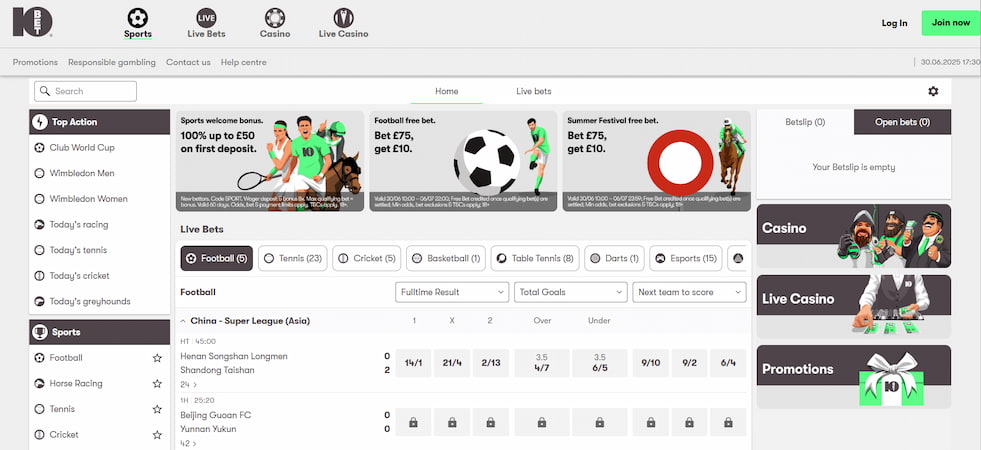Open the Casino promo tile on the right

(854, 236)
